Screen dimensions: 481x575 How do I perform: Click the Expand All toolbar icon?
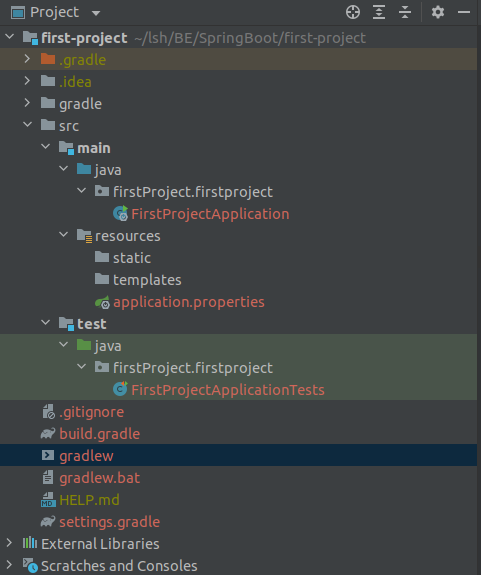pyautogui.click(x=379, y=12)
